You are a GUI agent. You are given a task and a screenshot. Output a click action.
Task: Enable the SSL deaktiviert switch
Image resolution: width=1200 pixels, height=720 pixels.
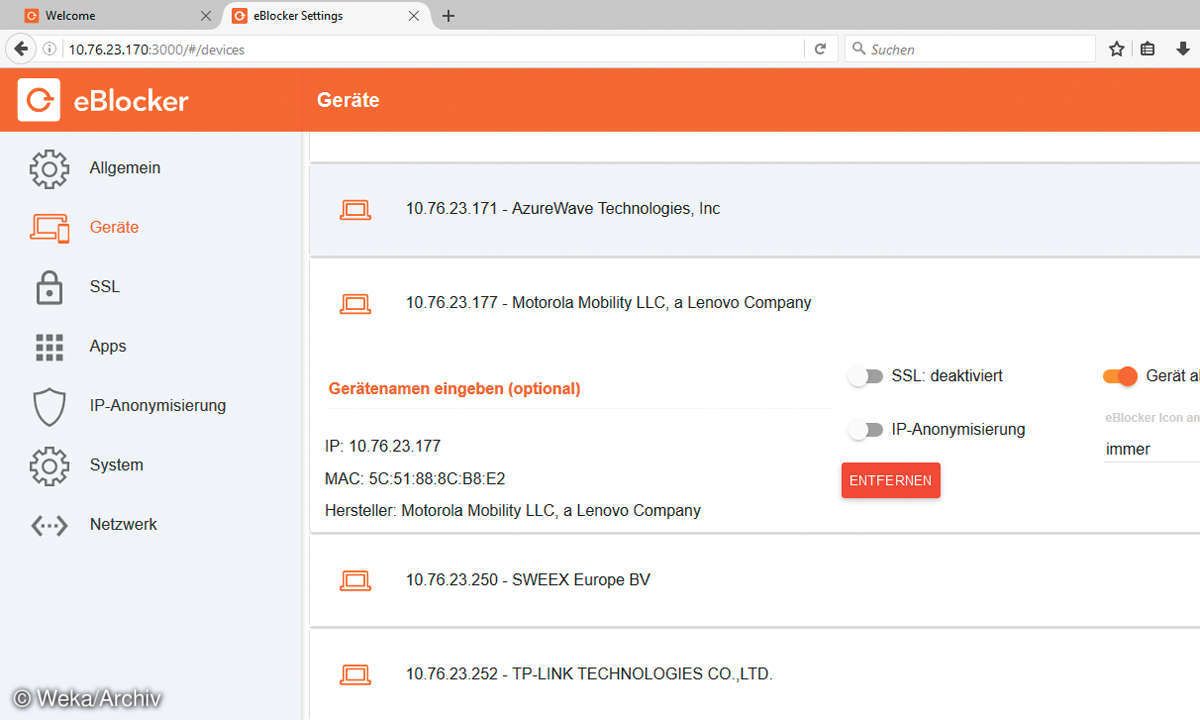tap(865, 377)
